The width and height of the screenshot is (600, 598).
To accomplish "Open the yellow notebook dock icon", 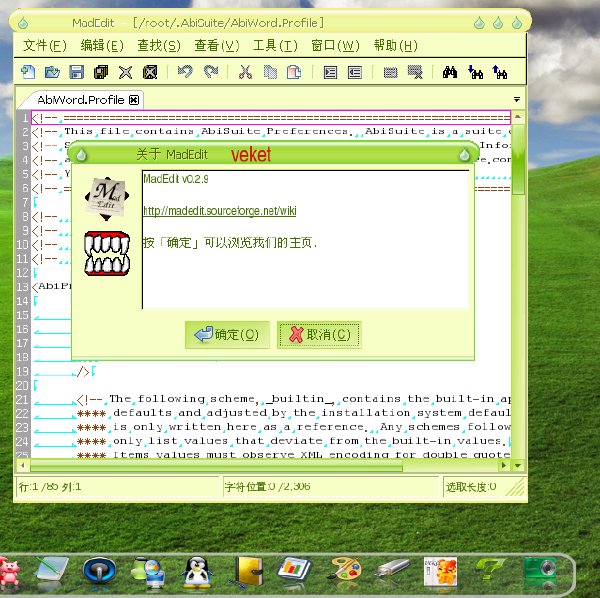I will (x=248, y=571).
